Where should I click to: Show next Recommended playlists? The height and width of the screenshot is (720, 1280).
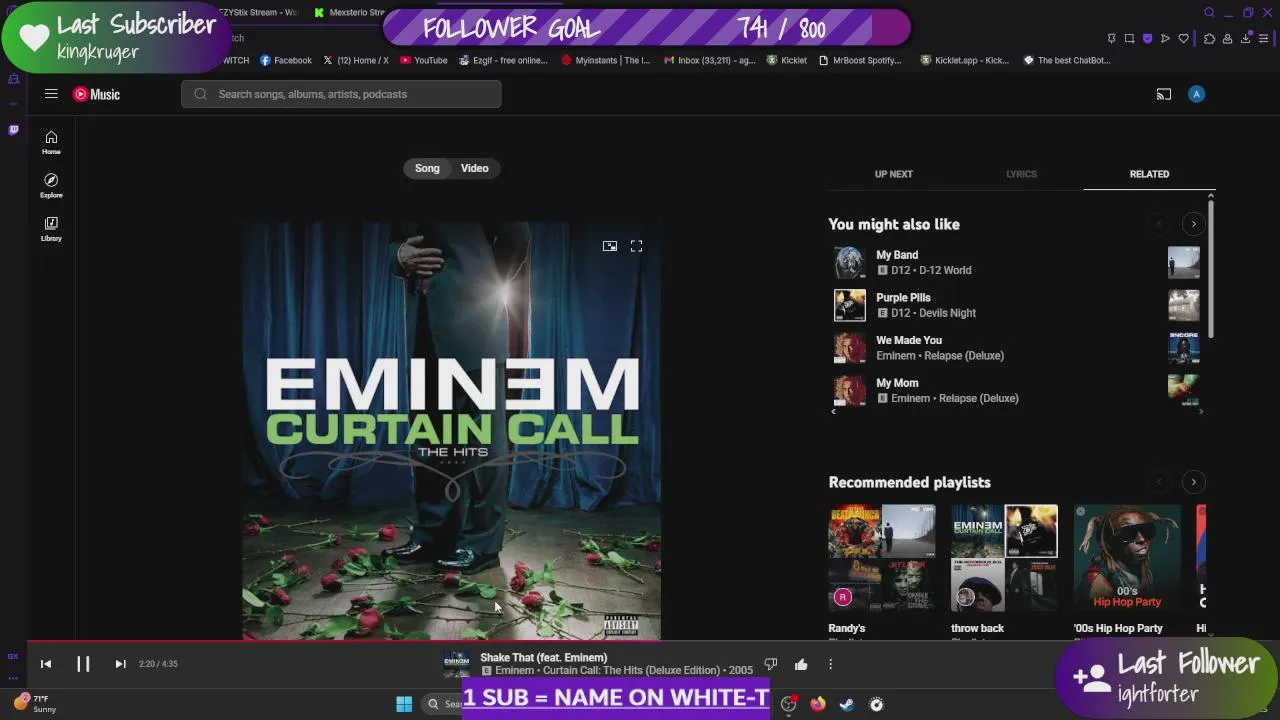point(1193,482)
